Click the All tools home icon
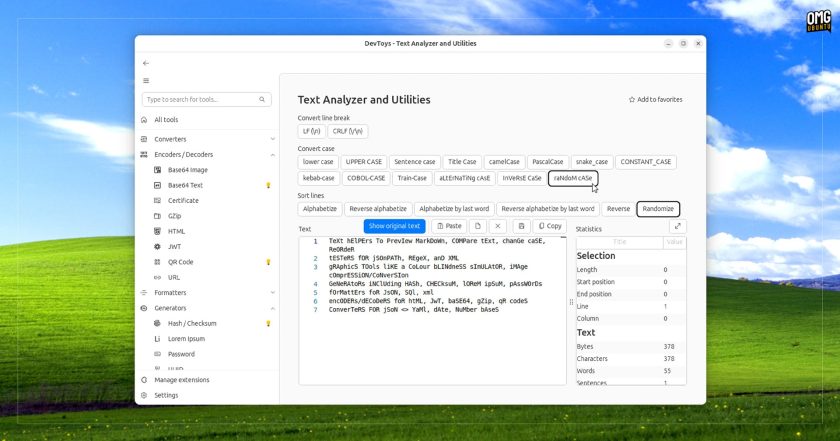 144,119
